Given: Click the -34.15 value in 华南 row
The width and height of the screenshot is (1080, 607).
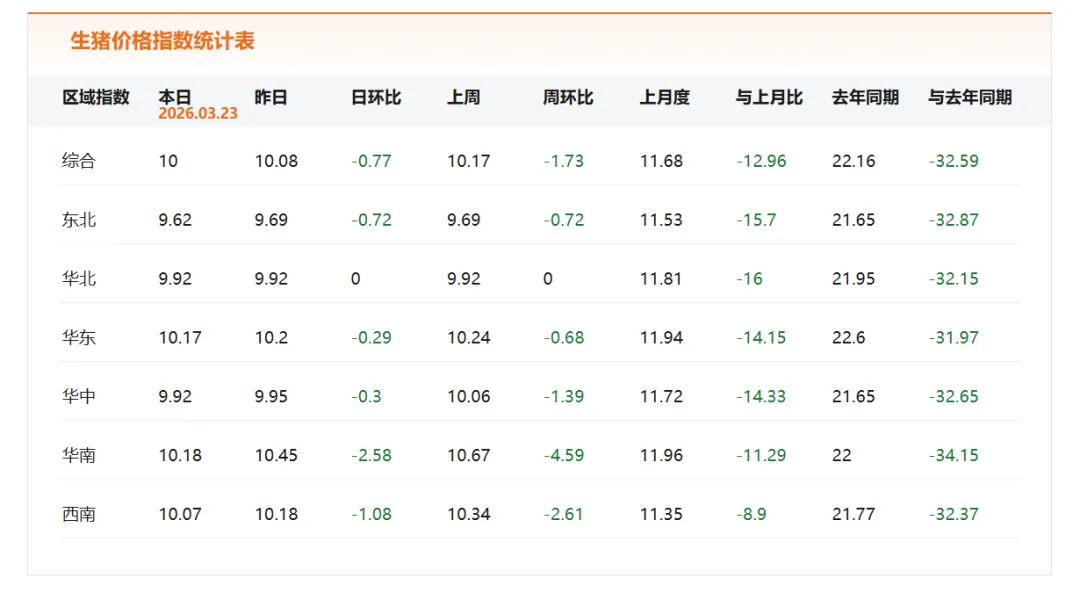Looking at the screenshot, I should point(953,455).
